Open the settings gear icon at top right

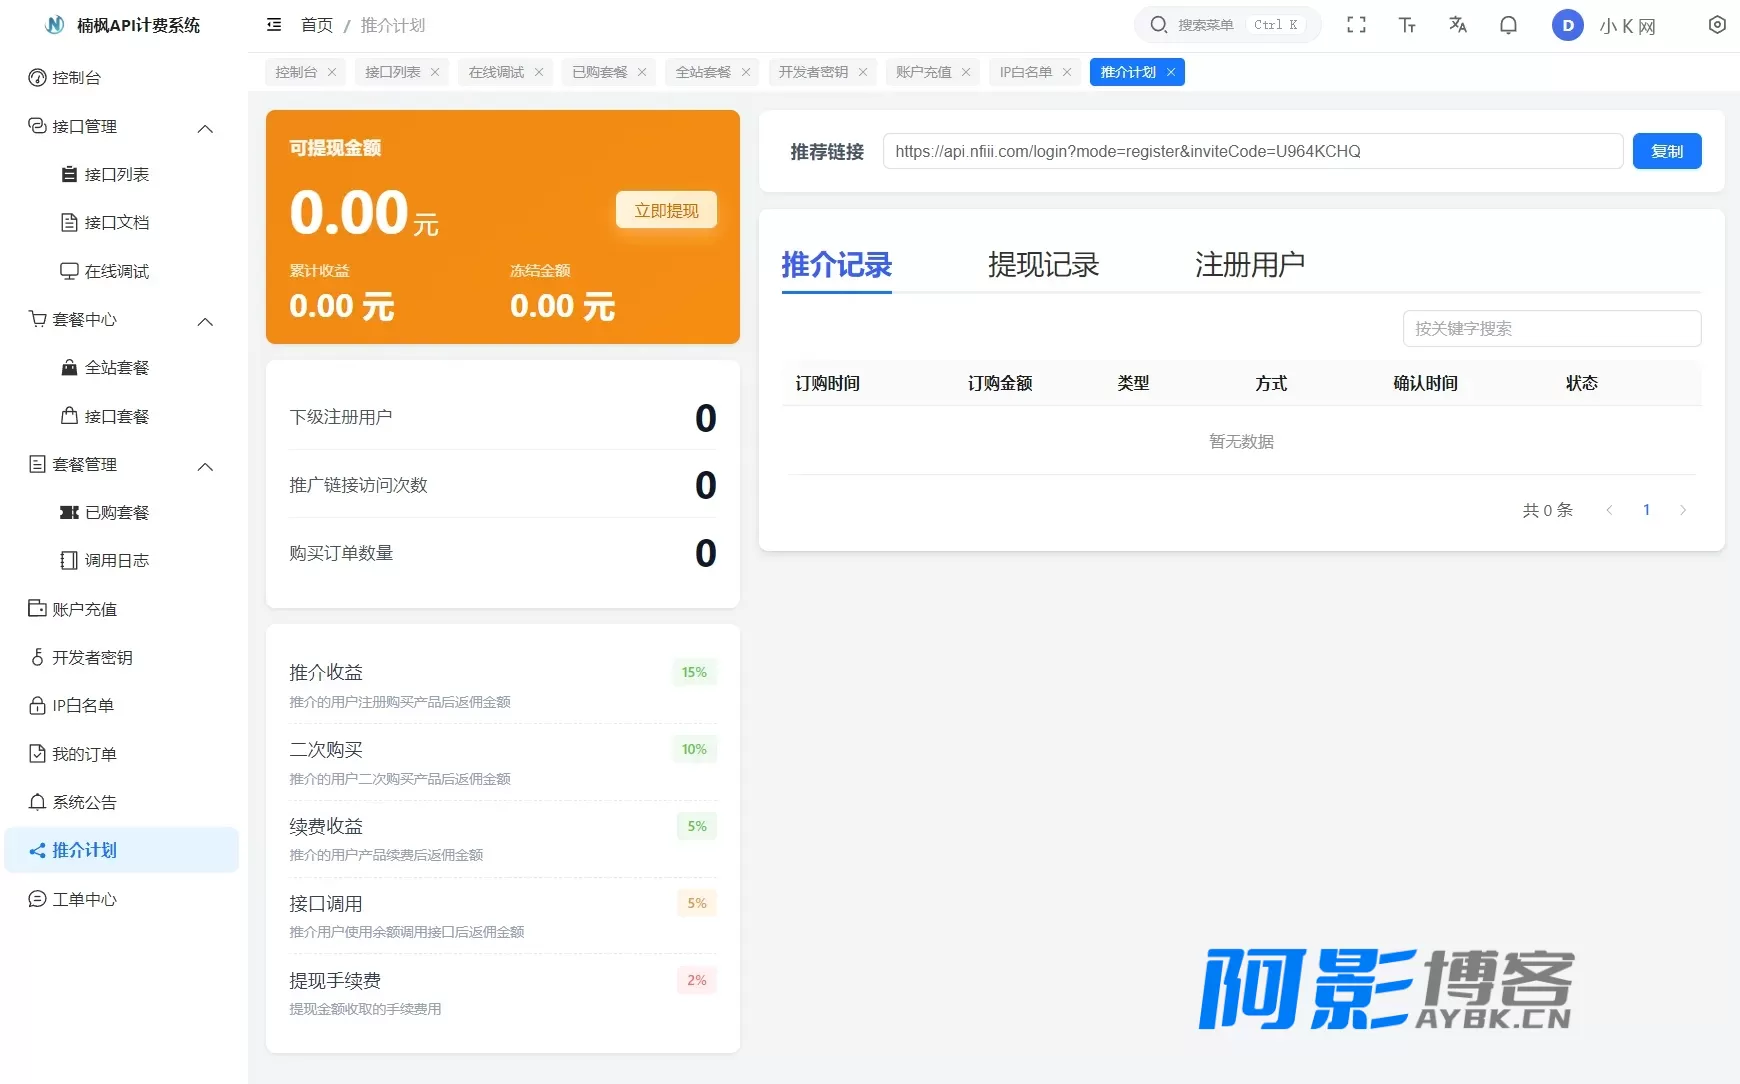tap(1717, 25)
